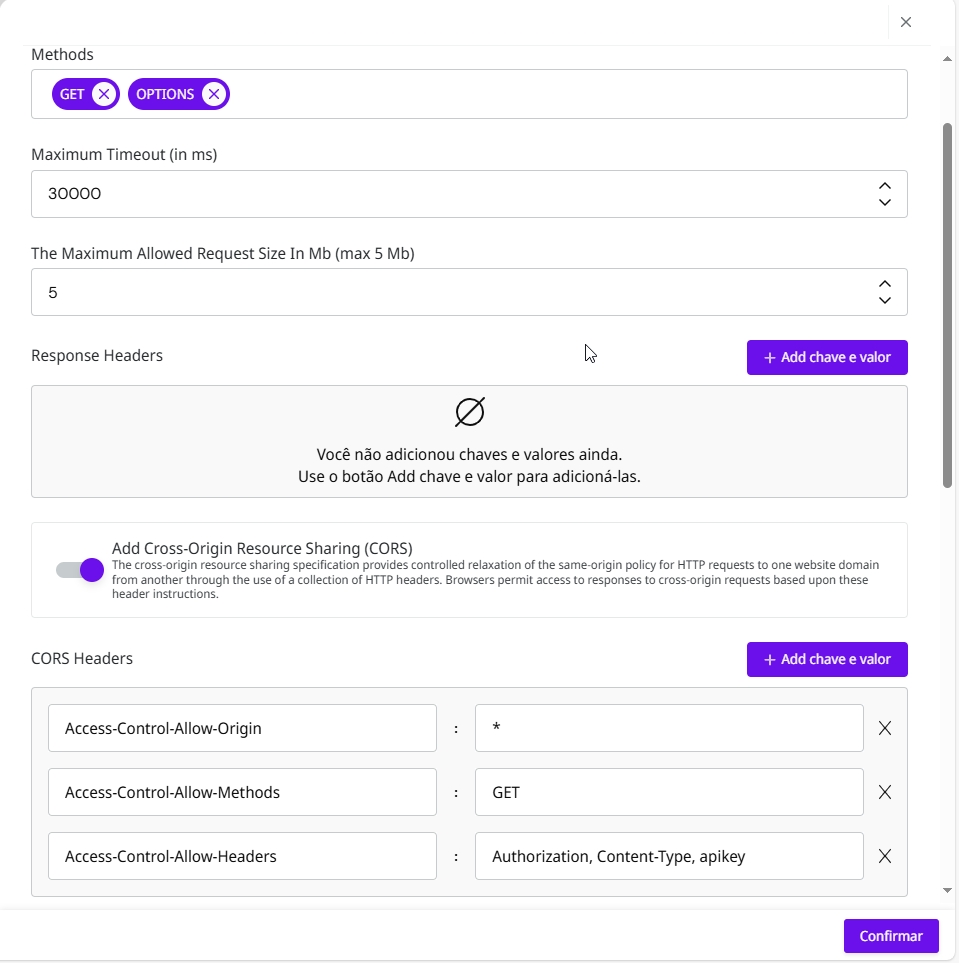Add key and value to CORS Headers
This screenshot has width=959, height=963.
(x=827, y=659)
